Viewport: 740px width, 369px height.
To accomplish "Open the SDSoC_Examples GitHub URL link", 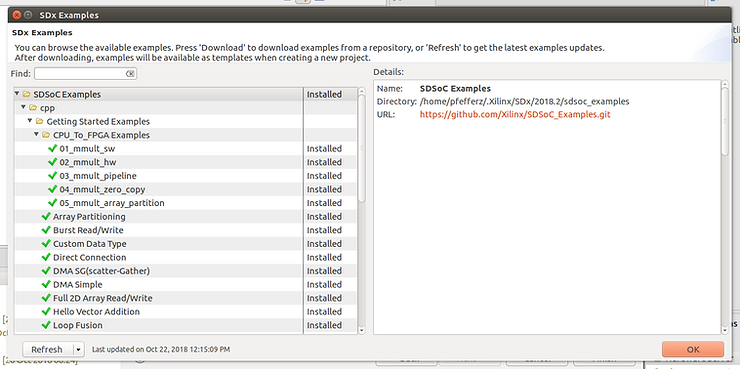I will pos(515,115).
